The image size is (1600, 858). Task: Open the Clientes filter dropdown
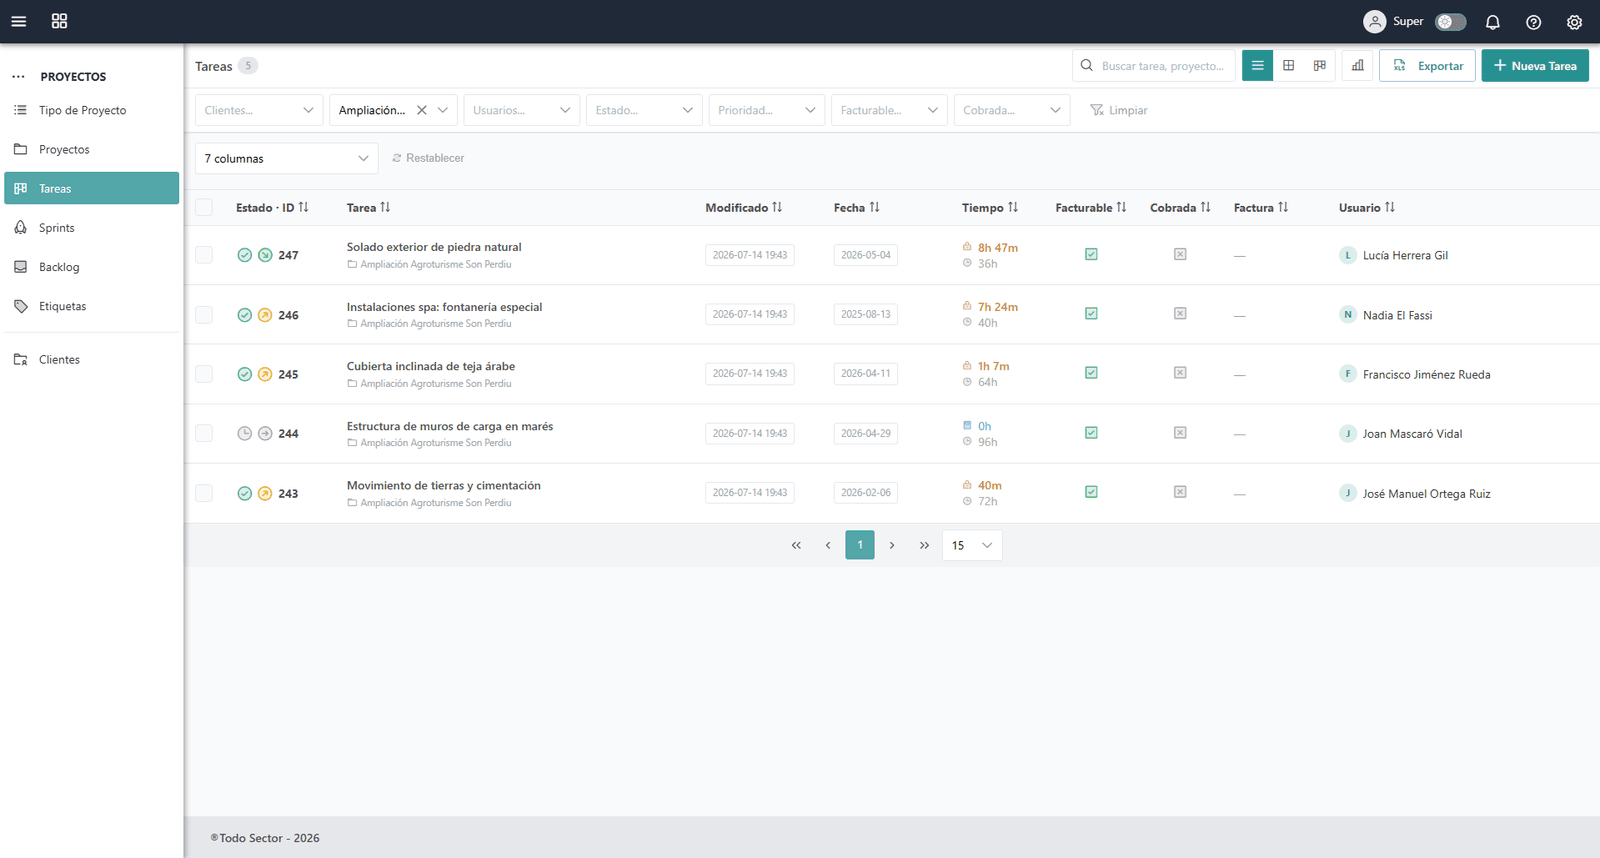259,110
